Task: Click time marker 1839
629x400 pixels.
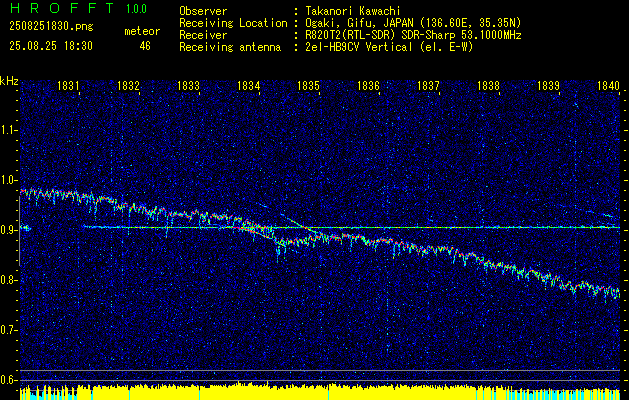Action: click(x=548, y=85)
